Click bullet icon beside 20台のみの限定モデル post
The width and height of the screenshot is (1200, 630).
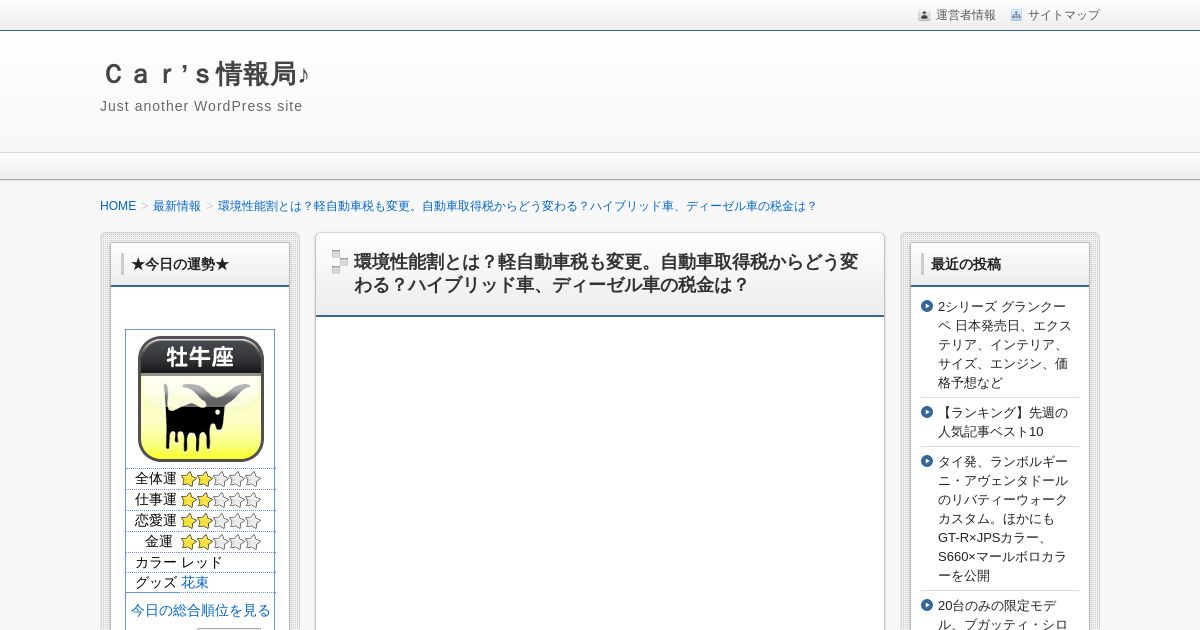(x=927, y=605)
